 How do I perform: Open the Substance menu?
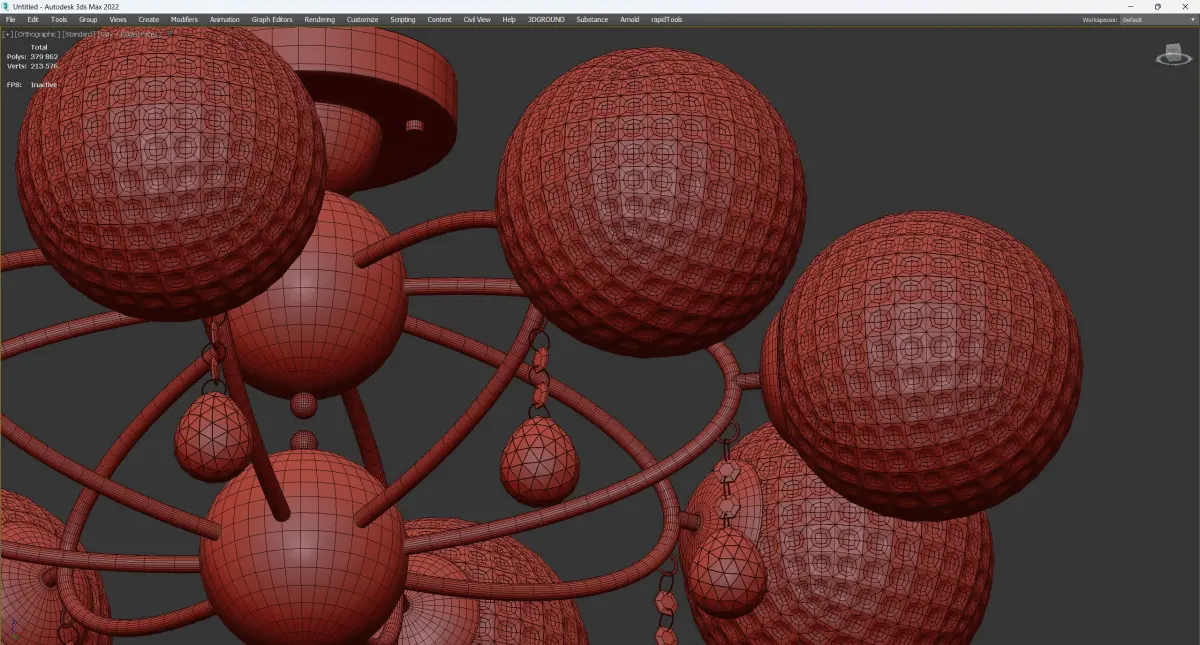tap(592, 19)
